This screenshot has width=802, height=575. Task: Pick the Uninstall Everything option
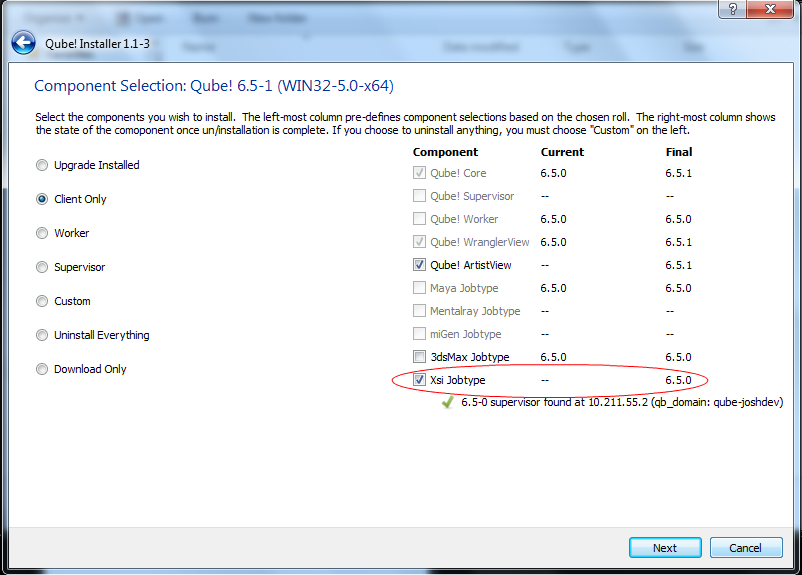click(x=42, y=335)
